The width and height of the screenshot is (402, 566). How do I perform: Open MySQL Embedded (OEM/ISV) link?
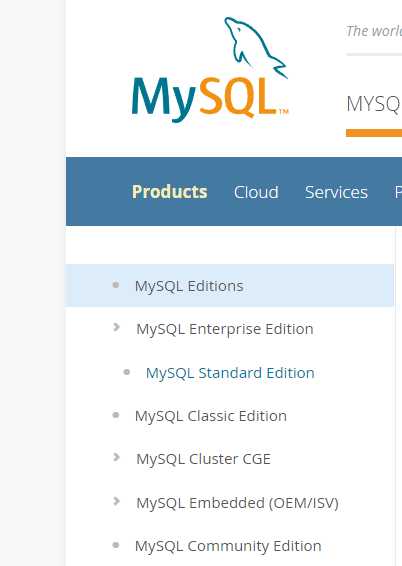click(x=237, y=503)
